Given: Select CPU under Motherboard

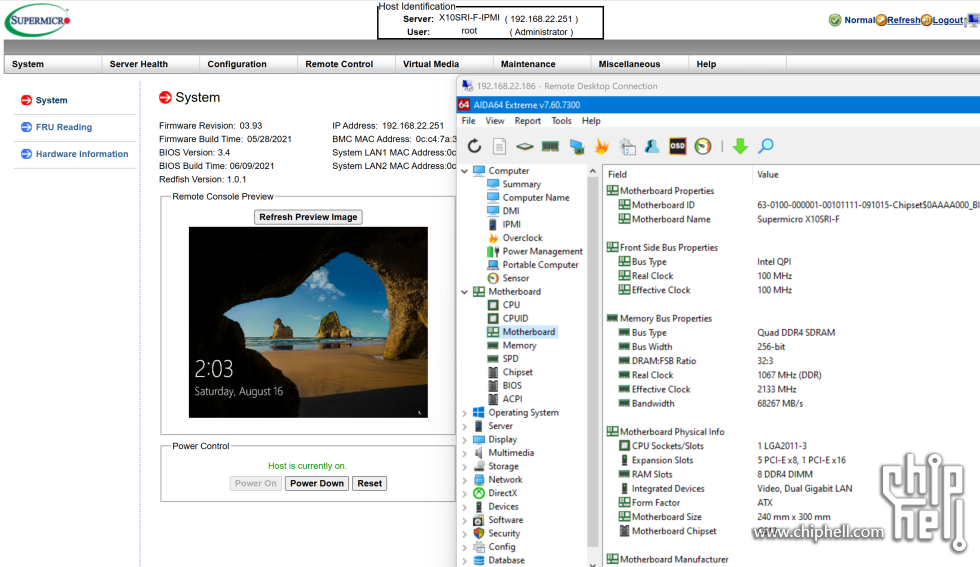Looking at the screenshot, I should coord(511,305).
